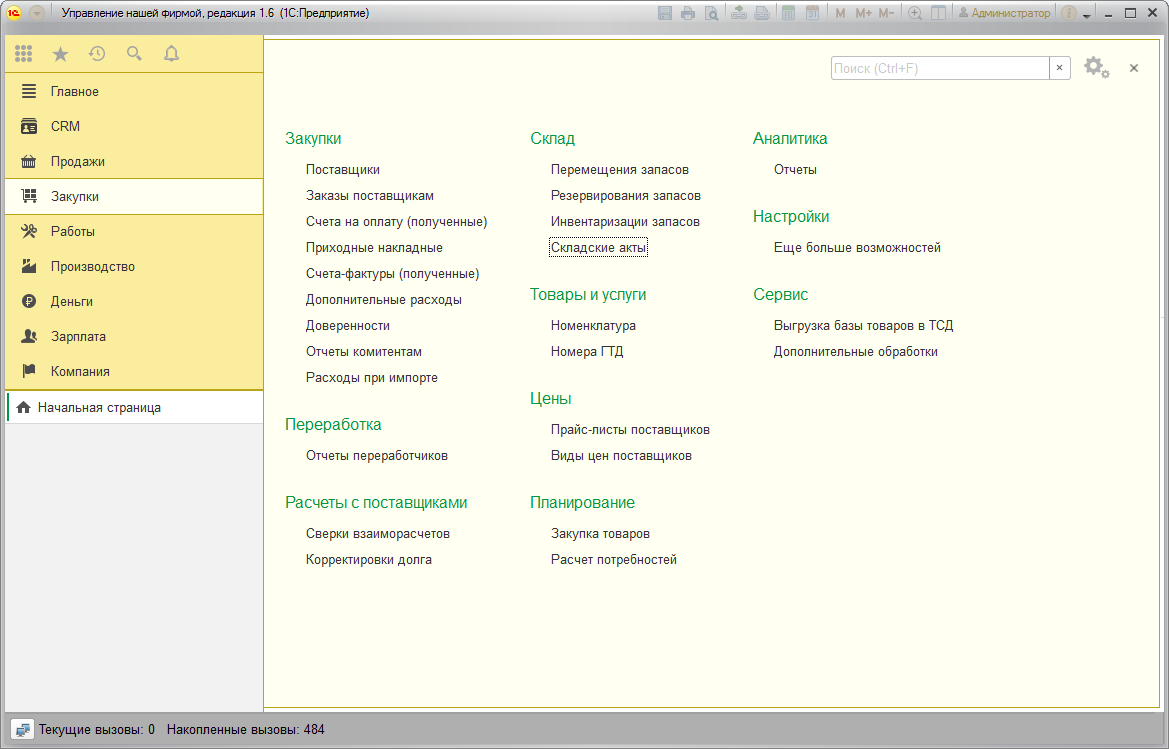Open Еще больше возможностей settings
Screen dimensions: 1169x749
[x=857, y=247]
